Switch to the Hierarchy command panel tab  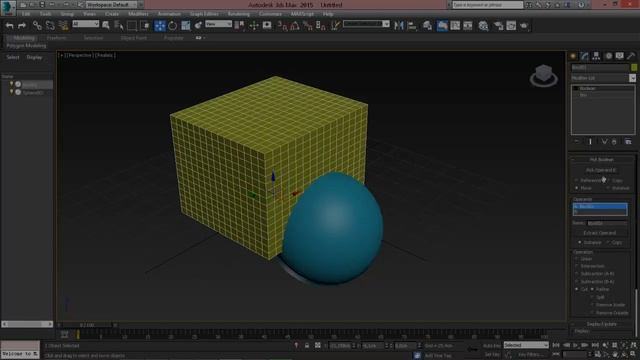pyautogui.click(x=596, y=56)
